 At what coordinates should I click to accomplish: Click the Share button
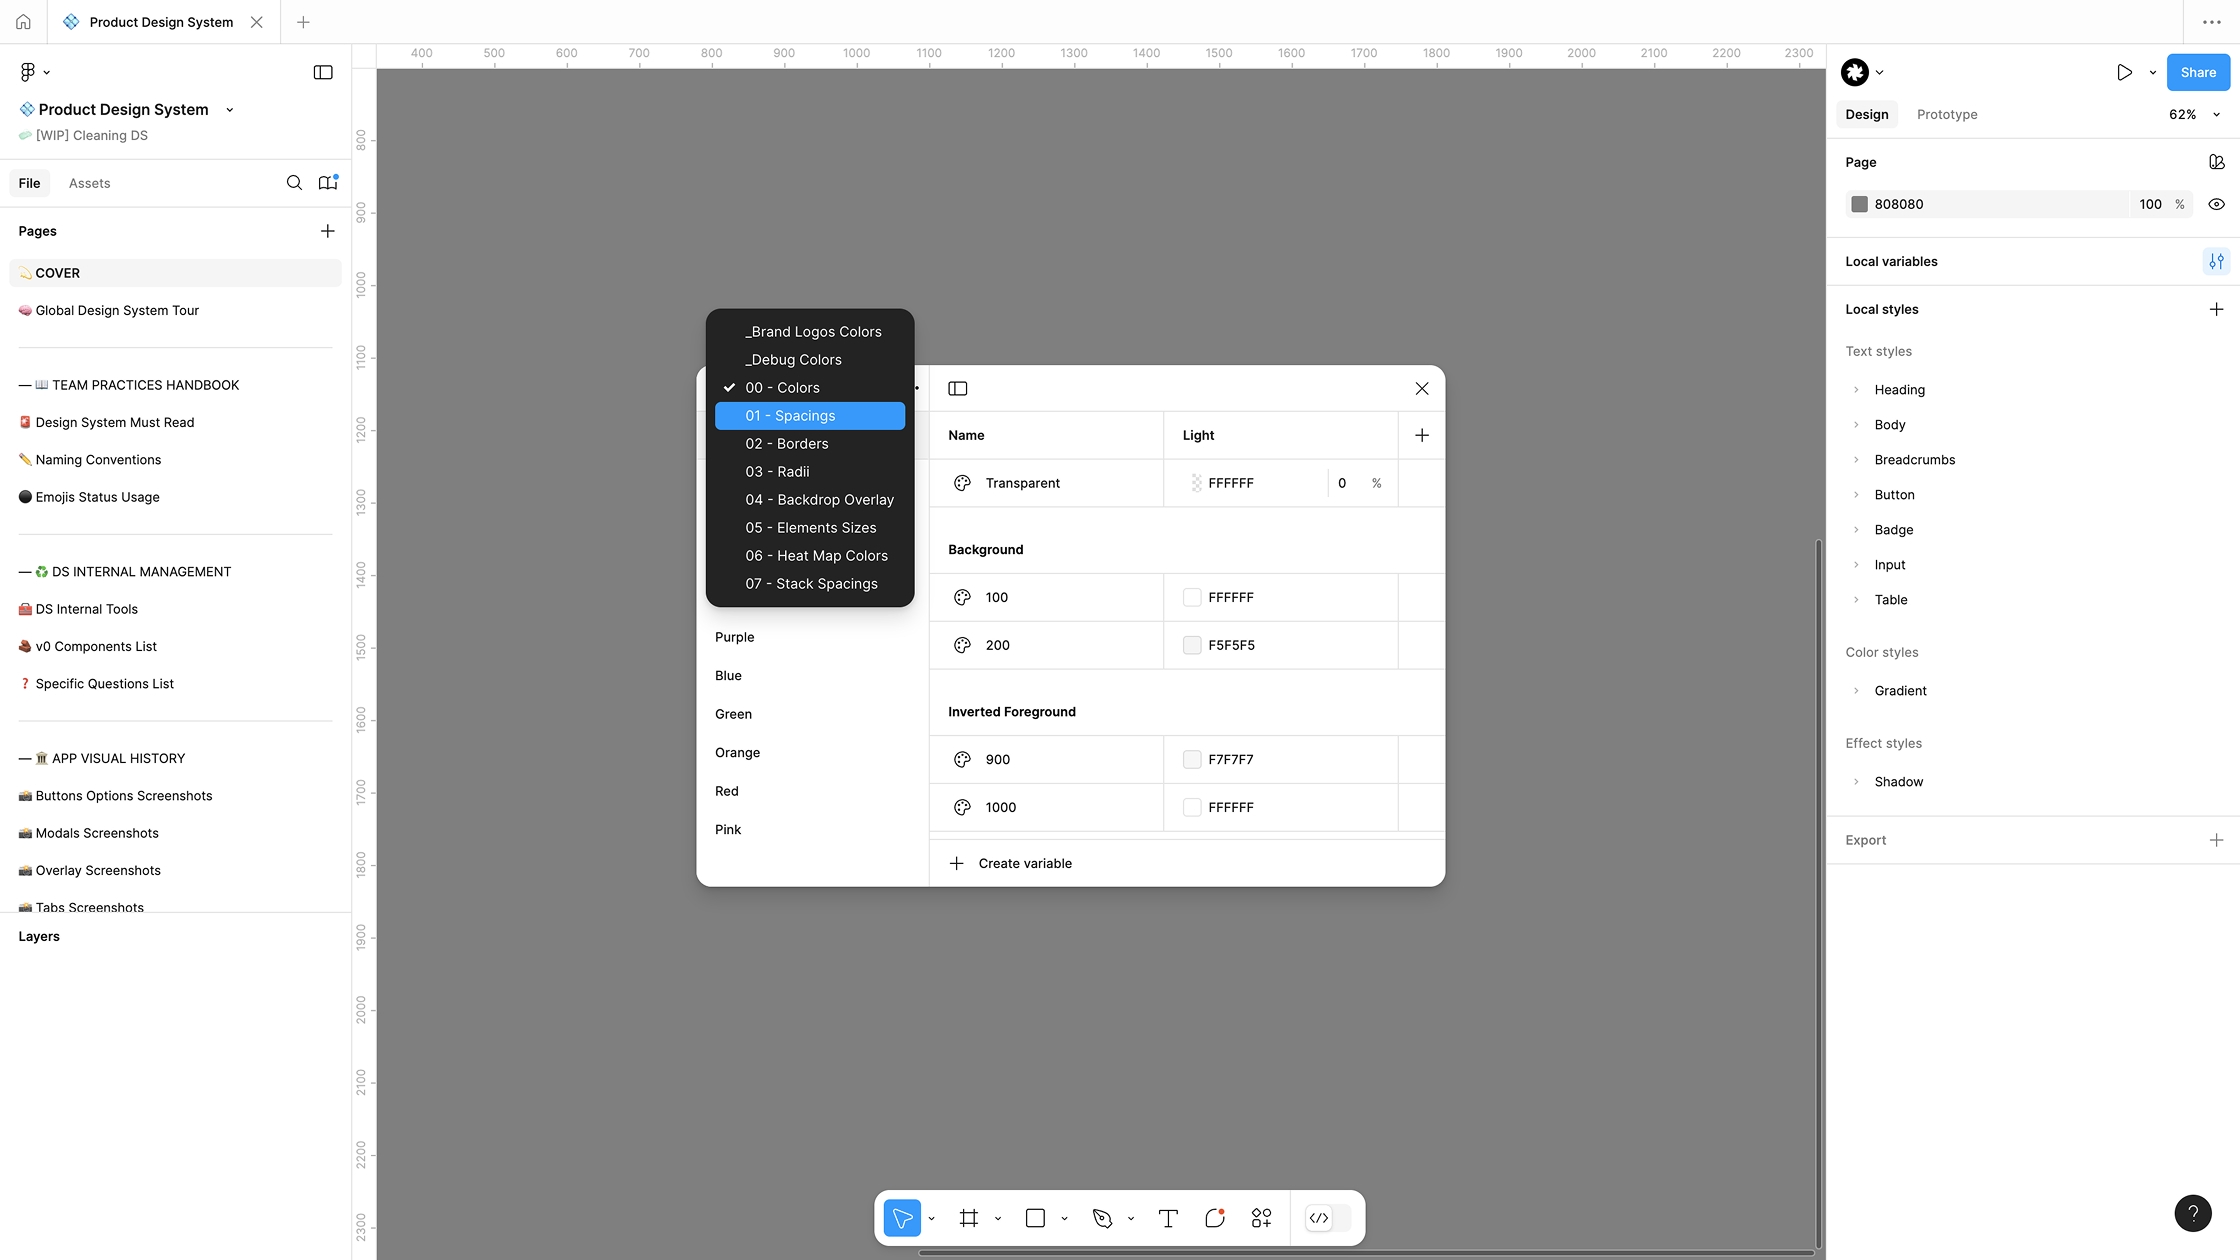(2197, 72)
